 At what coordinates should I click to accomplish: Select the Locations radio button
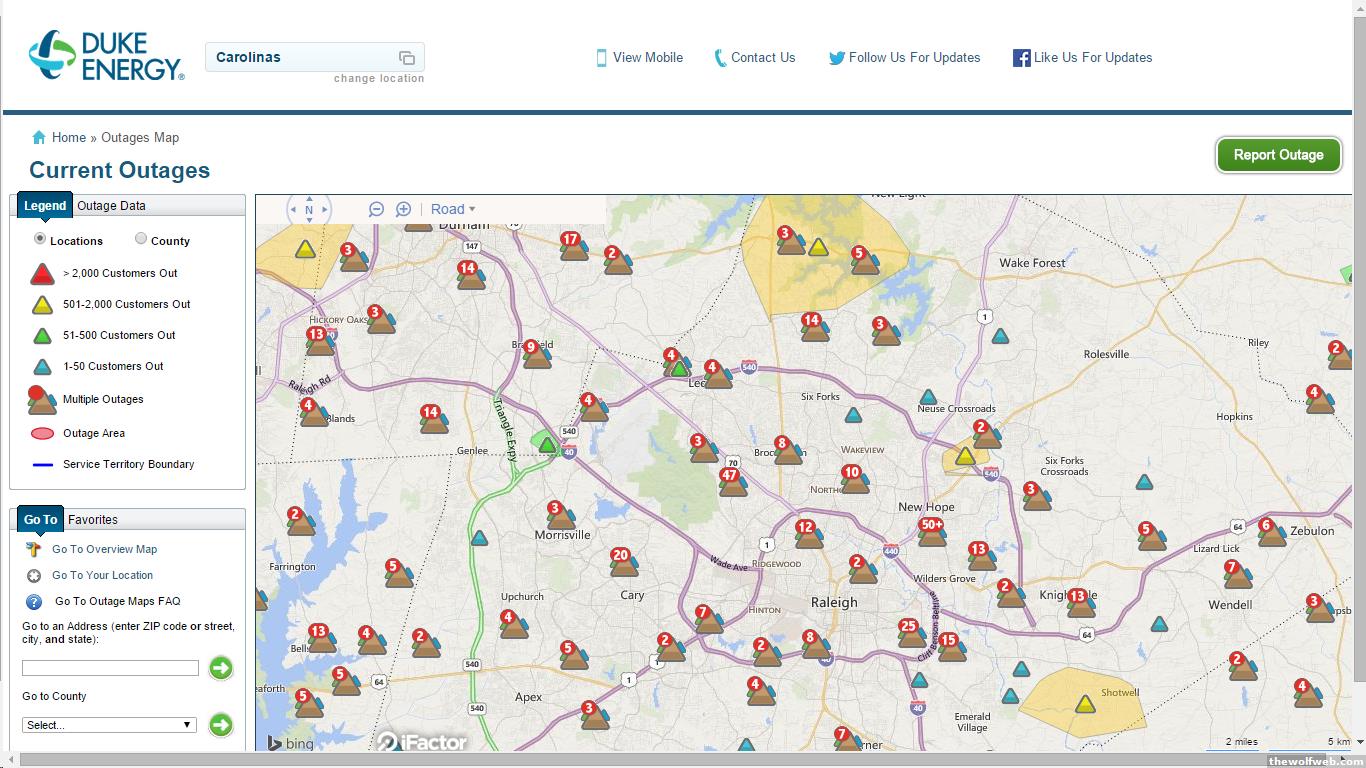[40, 239]
